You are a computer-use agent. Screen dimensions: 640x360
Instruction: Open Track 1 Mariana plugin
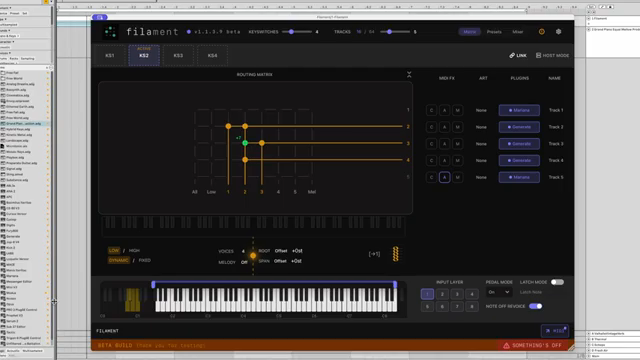click(519, 110)
